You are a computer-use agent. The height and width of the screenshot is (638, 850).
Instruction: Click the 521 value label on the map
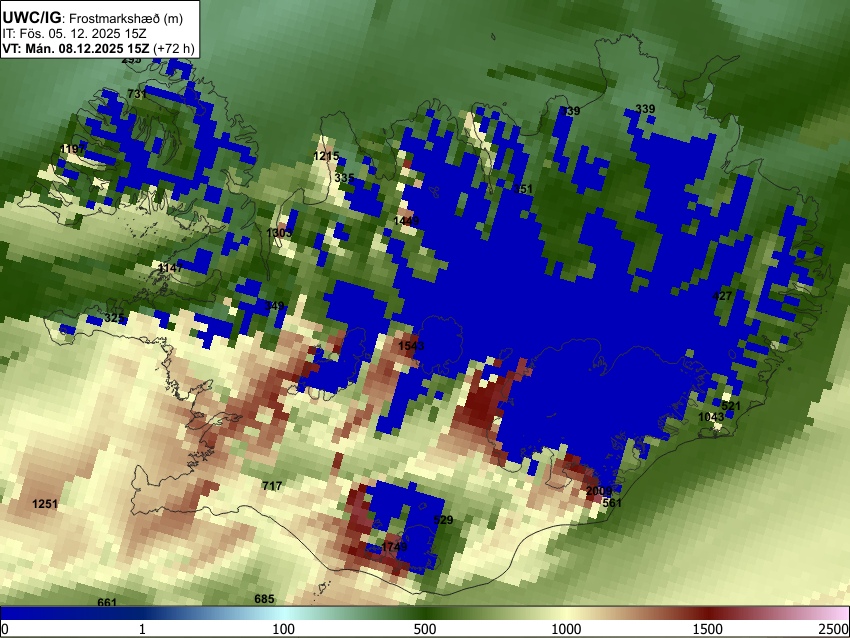tap(731, 406)
